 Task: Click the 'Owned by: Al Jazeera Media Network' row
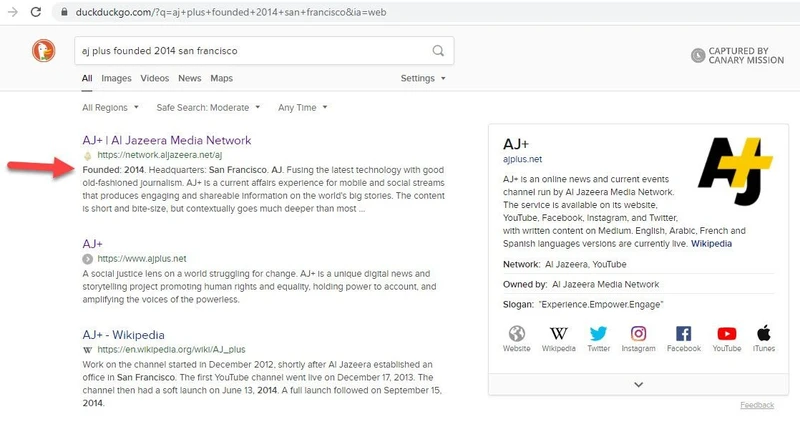(x=638, y=284)
